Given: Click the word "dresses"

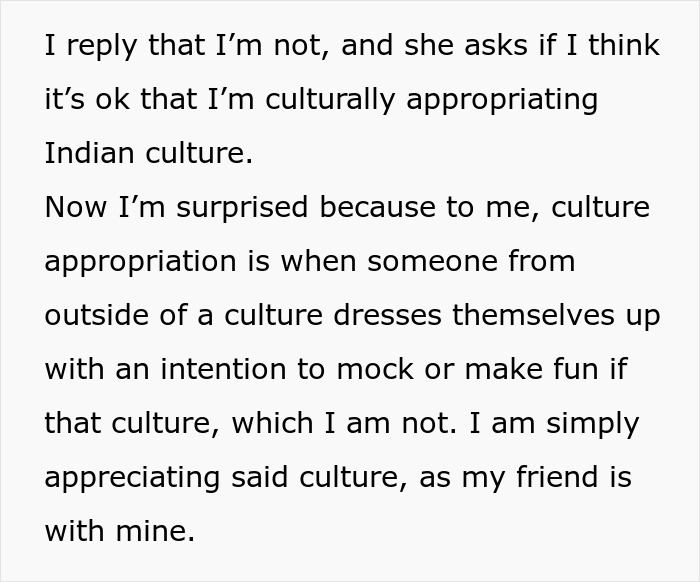Looking at the screenshot, I should click(x=393, y=316).
